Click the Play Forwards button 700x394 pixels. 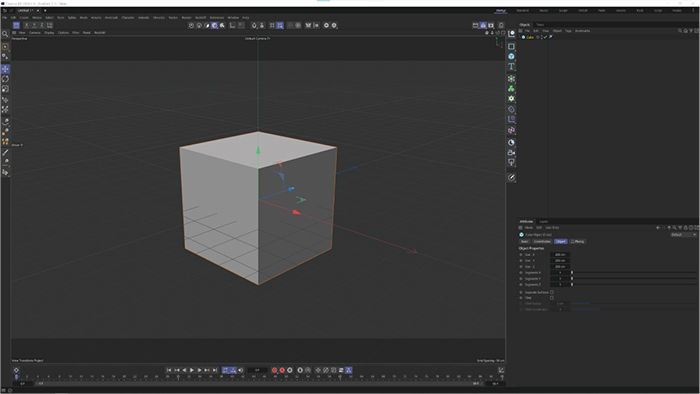[x=192, y=370]
